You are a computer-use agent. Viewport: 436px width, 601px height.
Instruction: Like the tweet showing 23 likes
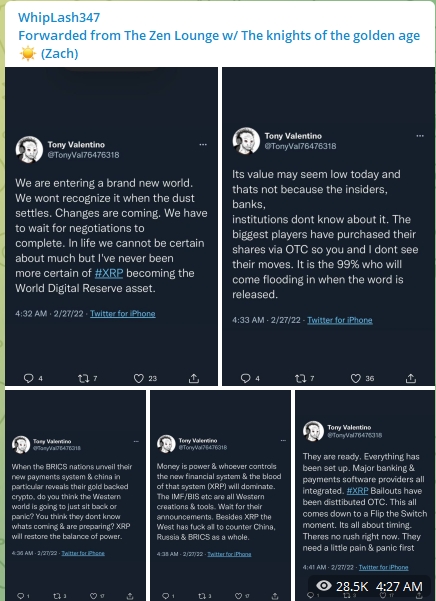pyautogui.click(x=138, y=378)
